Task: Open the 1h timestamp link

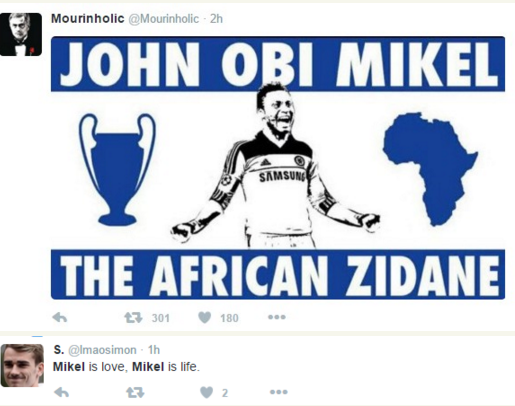Action: click(x=154, y=350)
